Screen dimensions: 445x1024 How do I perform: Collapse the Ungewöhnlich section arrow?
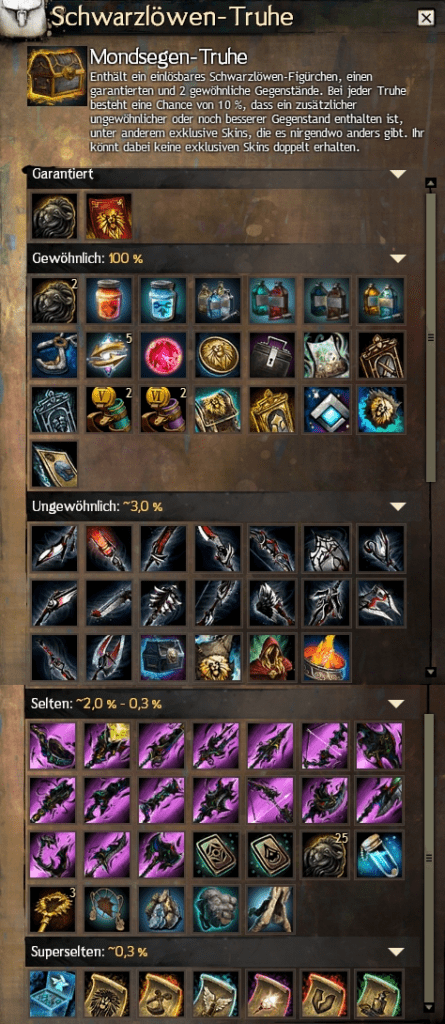pos(397,506)
